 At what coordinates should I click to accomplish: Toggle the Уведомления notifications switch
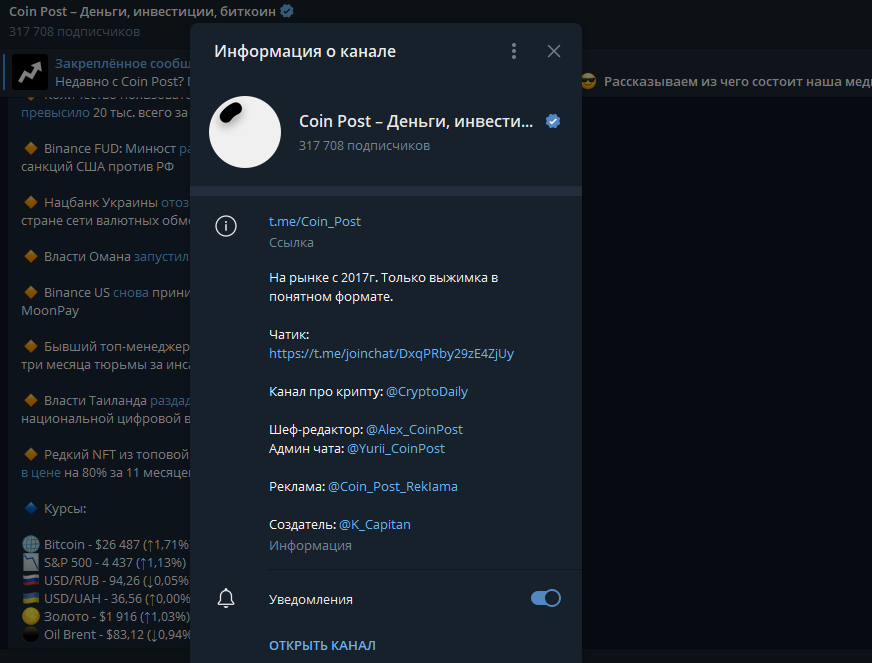[x=545, y=598]
